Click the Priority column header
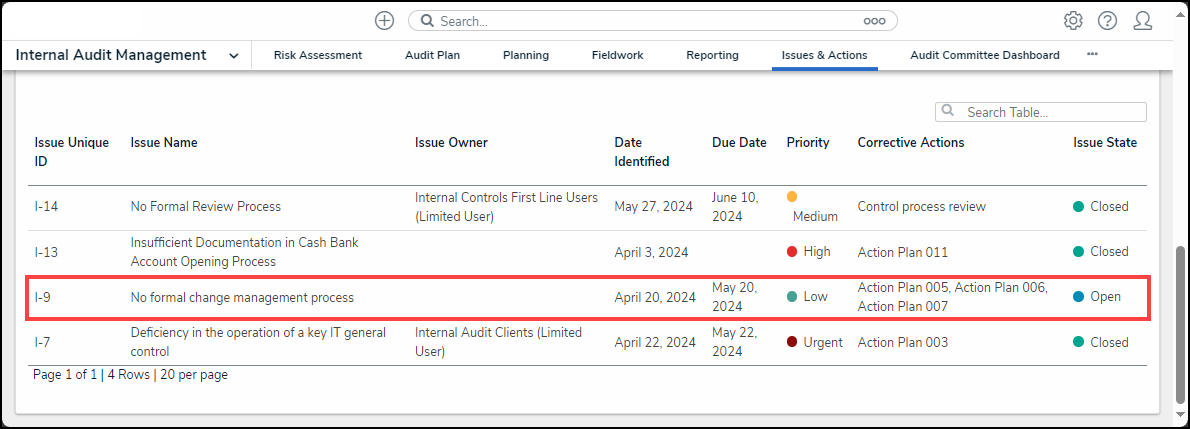This screenshot has width=1190, height=429. [808, 142]
